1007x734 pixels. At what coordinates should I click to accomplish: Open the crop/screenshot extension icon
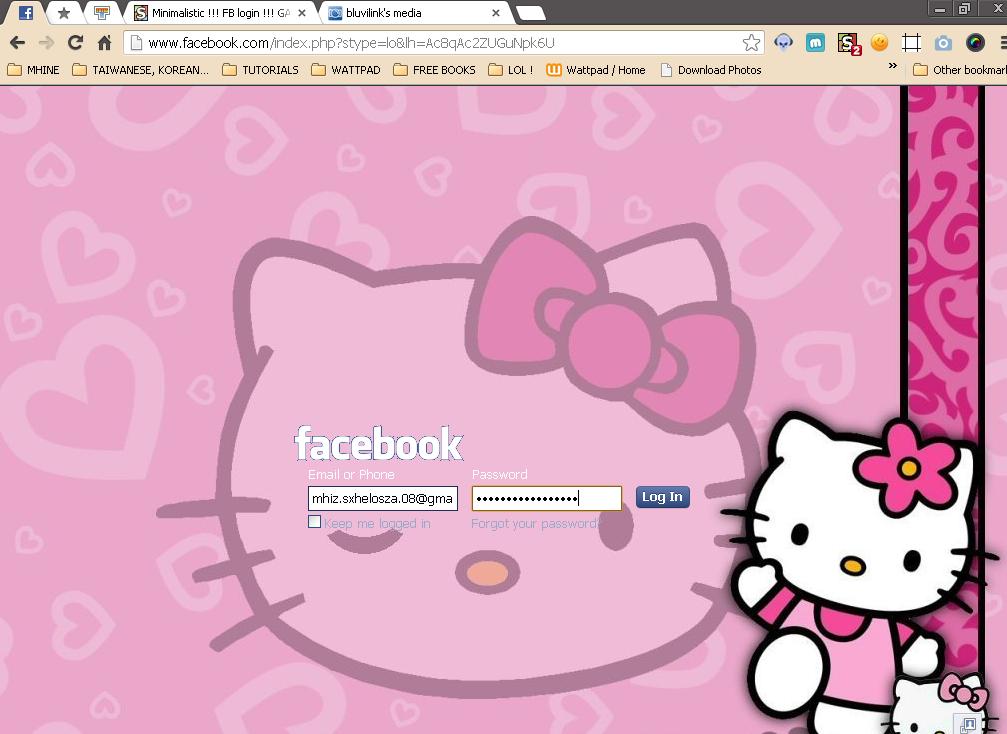point(911,42)
